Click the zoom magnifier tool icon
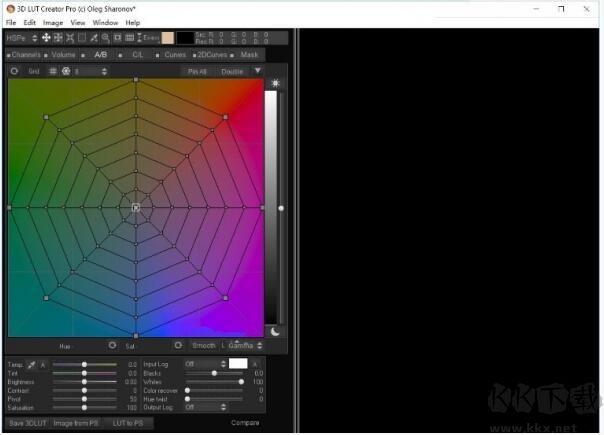This screenshot has height=435, width=604. 106,38
